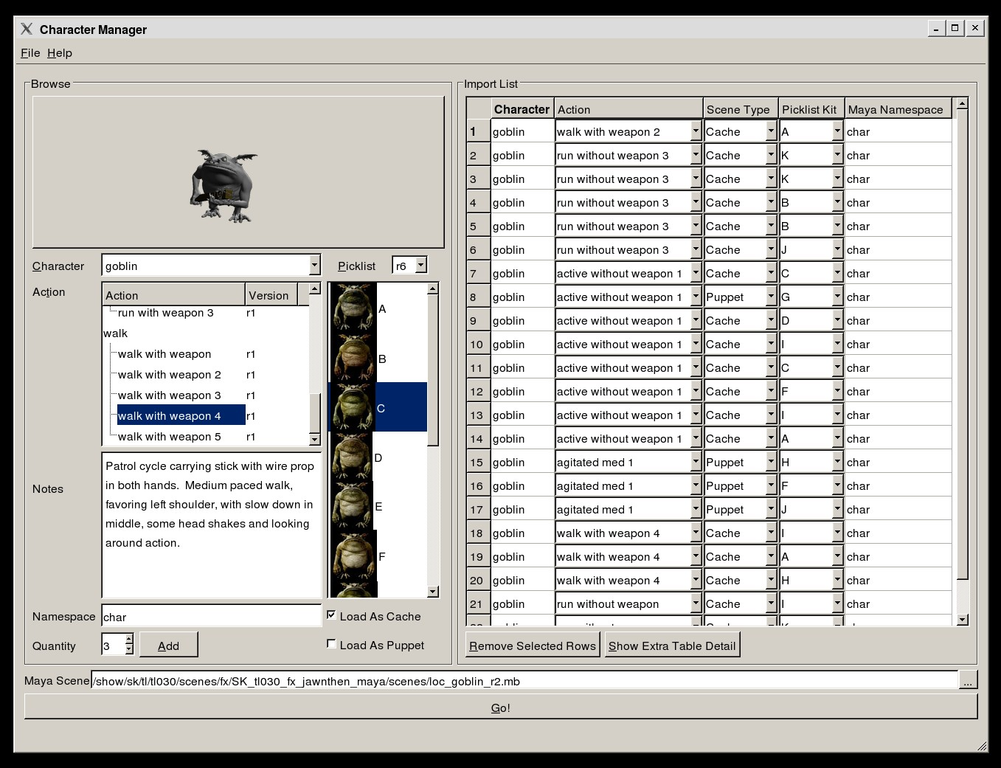
Task: Expand the Scene Type dropdown in row 8
Action: (x=770, y=297)
